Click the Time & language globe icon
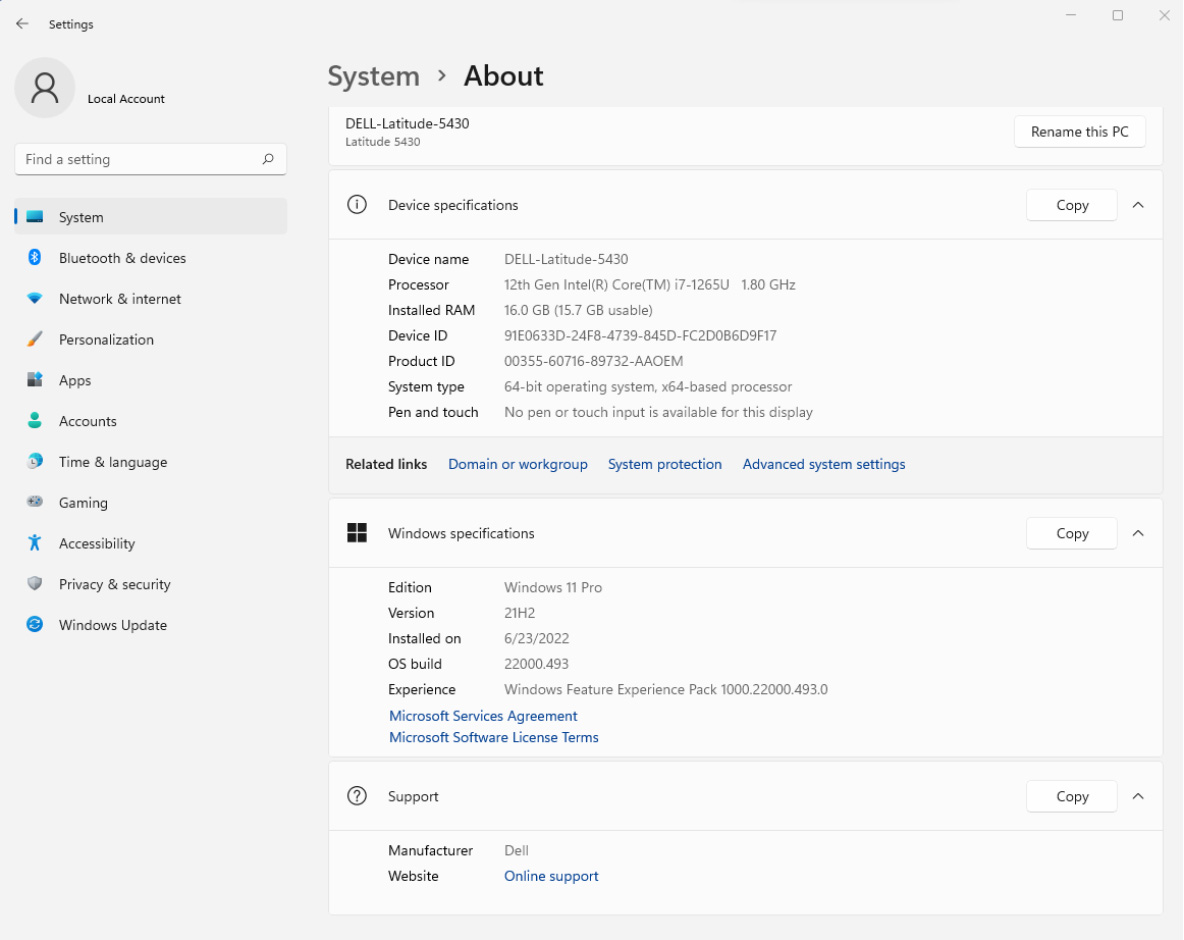This screenshot has height=940, width=1184. [35, 461]
